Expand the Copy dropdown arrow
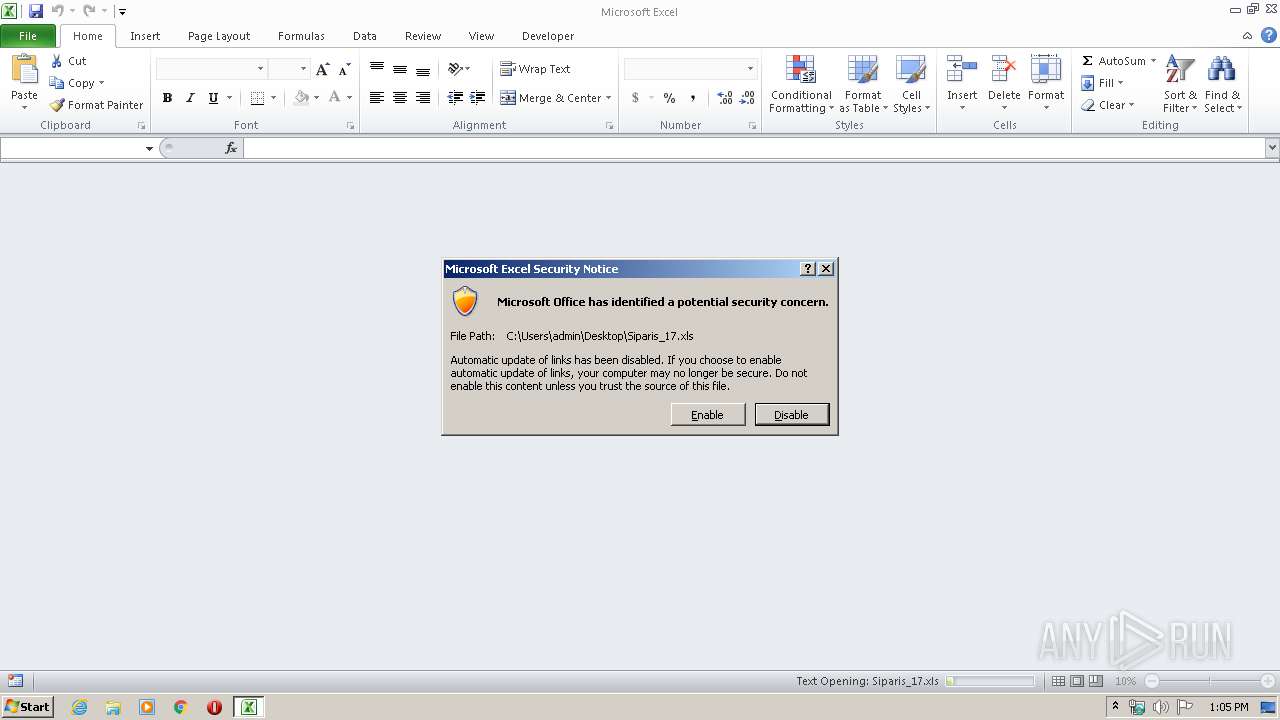 101,83
